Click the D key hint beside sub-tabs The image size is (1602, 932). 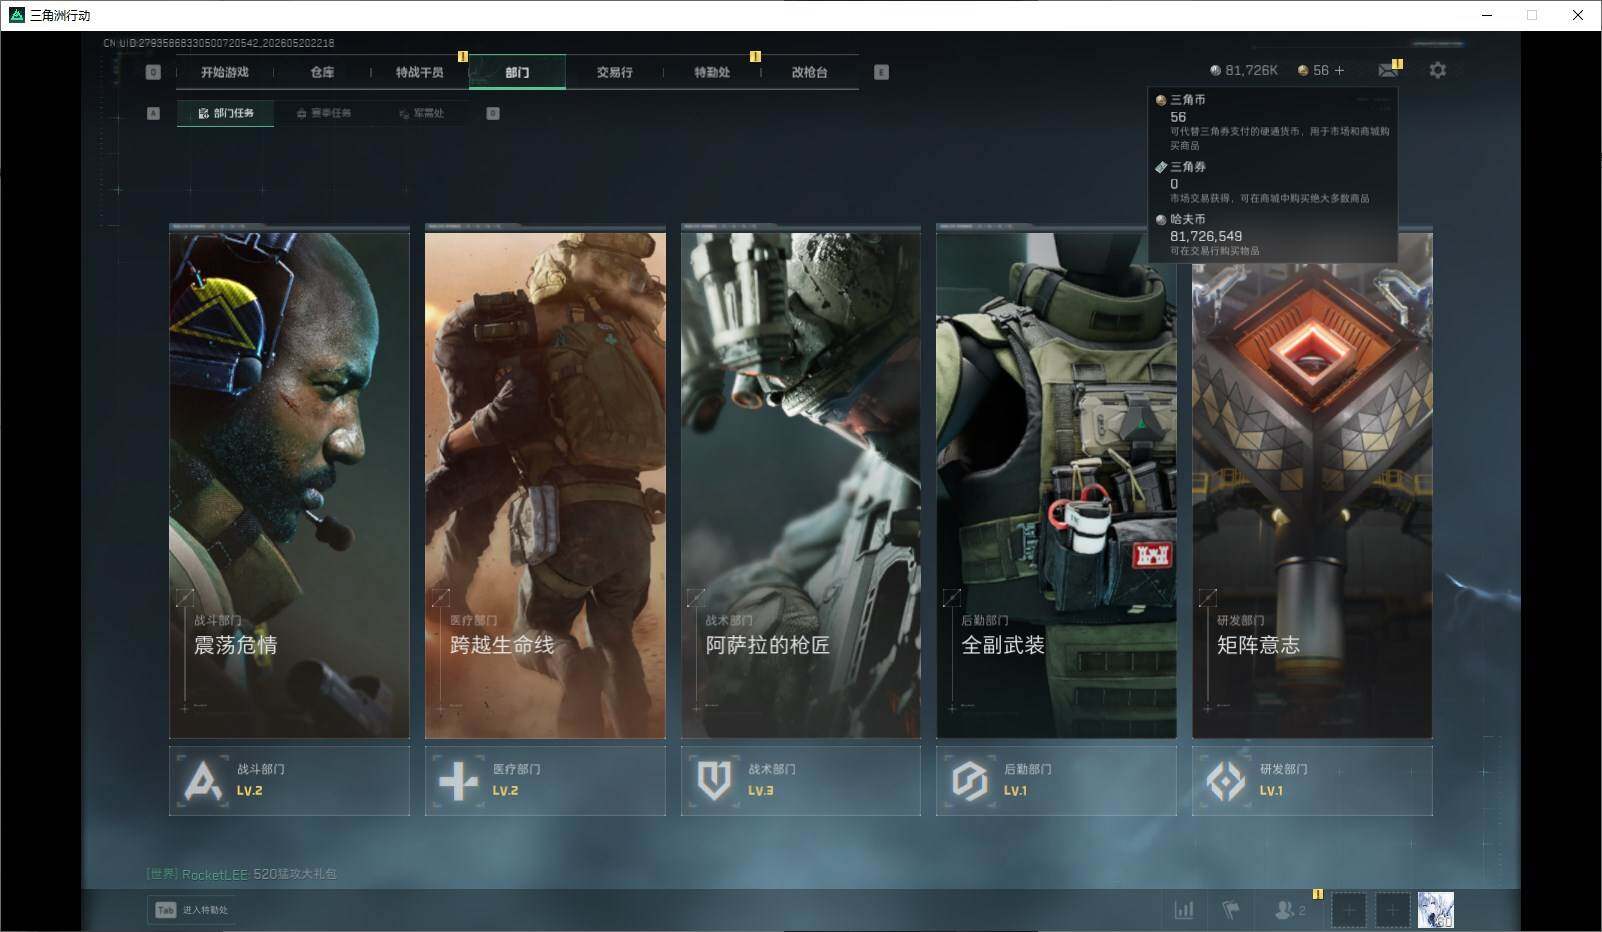493,113
